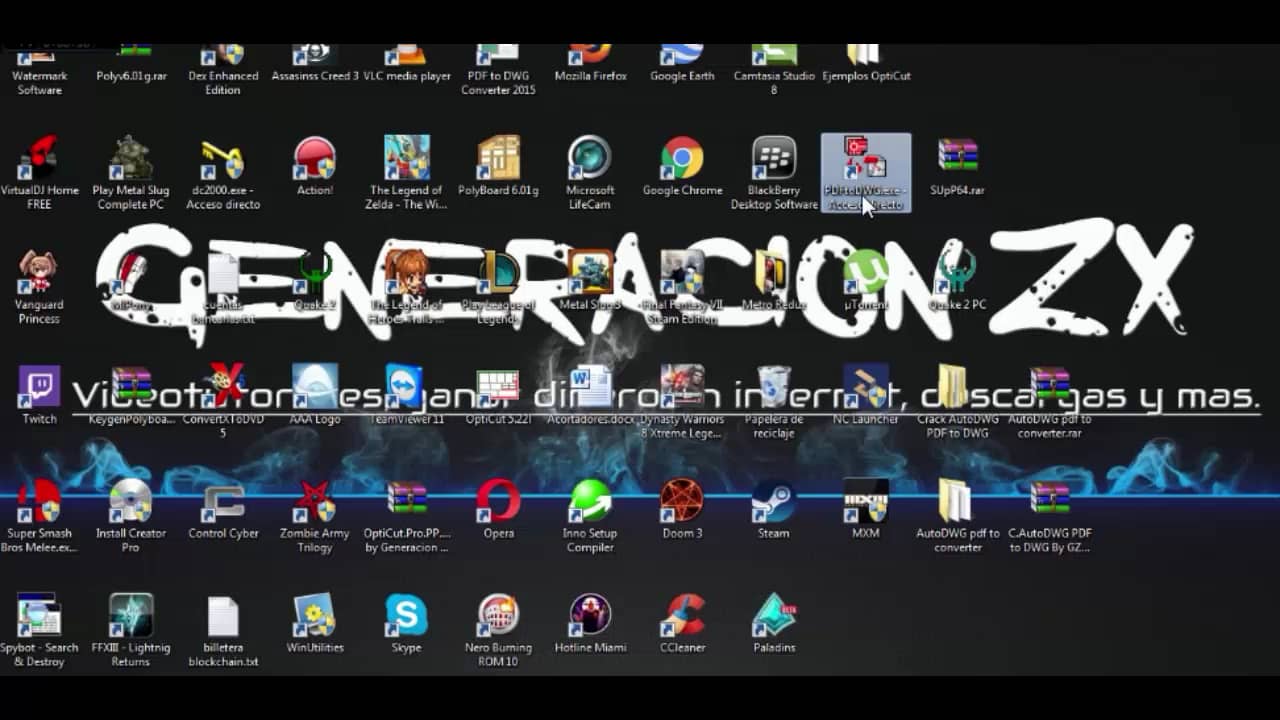Open FFXIII - Lightnig Returns icon
The image size is (1280, 720).
[x=130, y=615]
